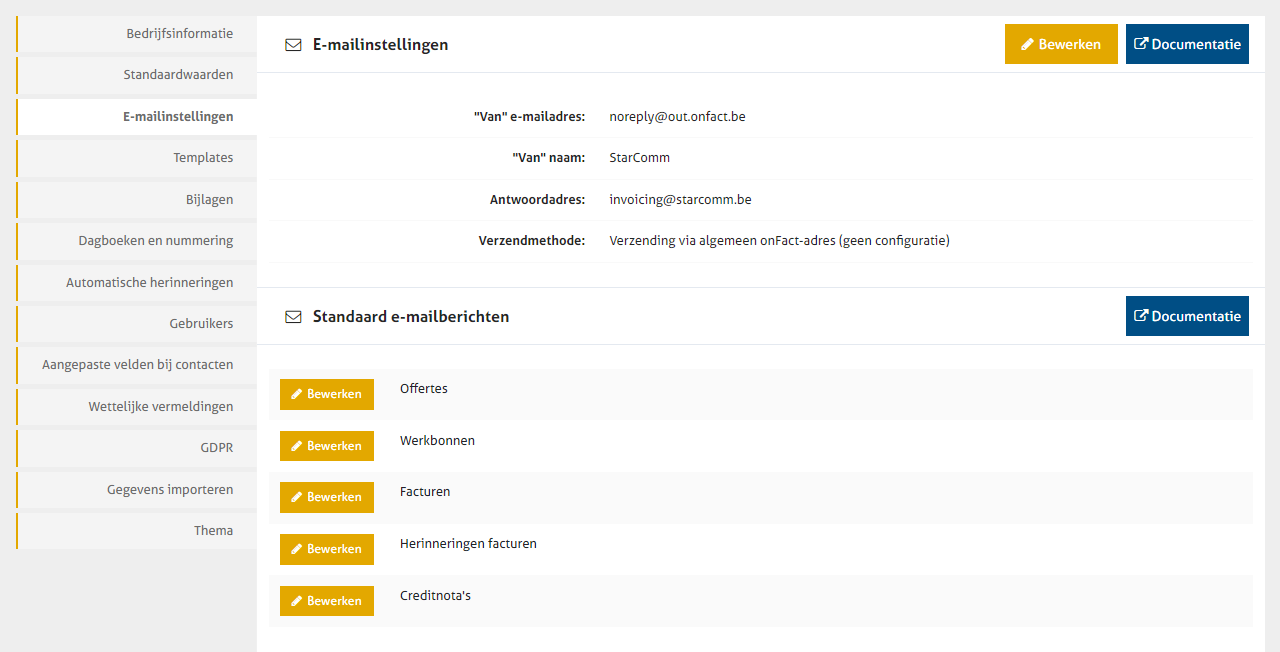Click pencil icon in top Bewerken button

click(x=1026, y=45)
